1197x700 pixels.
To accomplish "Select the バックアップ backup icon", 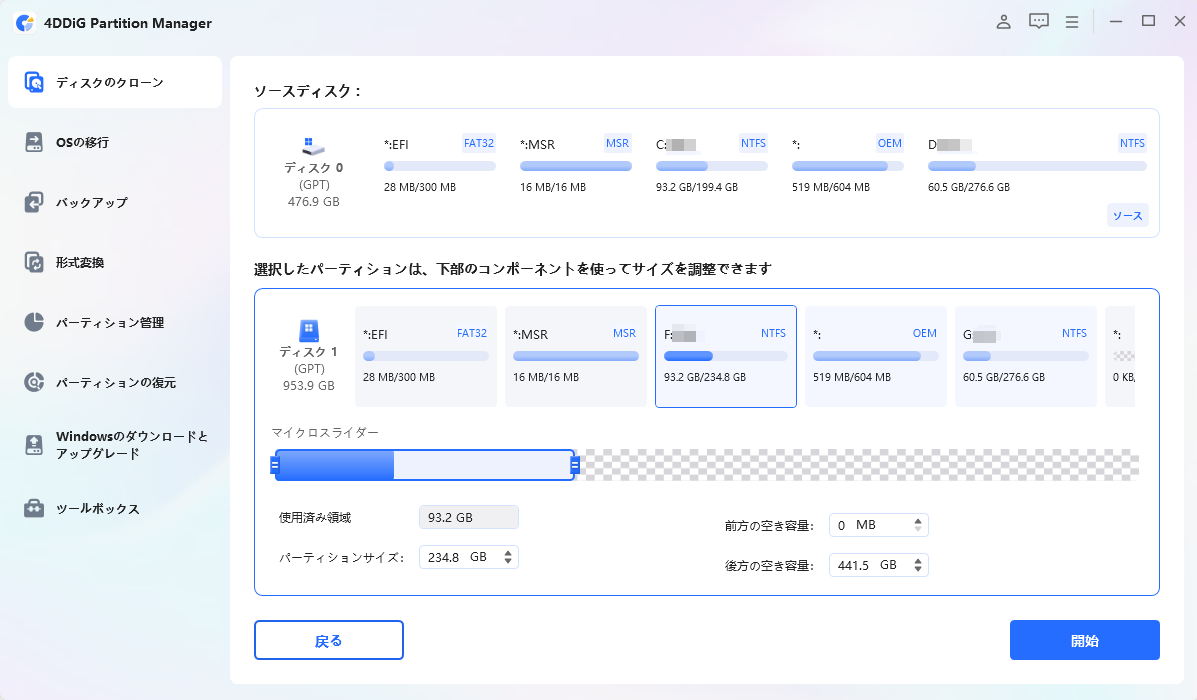I will click(35, 202).
